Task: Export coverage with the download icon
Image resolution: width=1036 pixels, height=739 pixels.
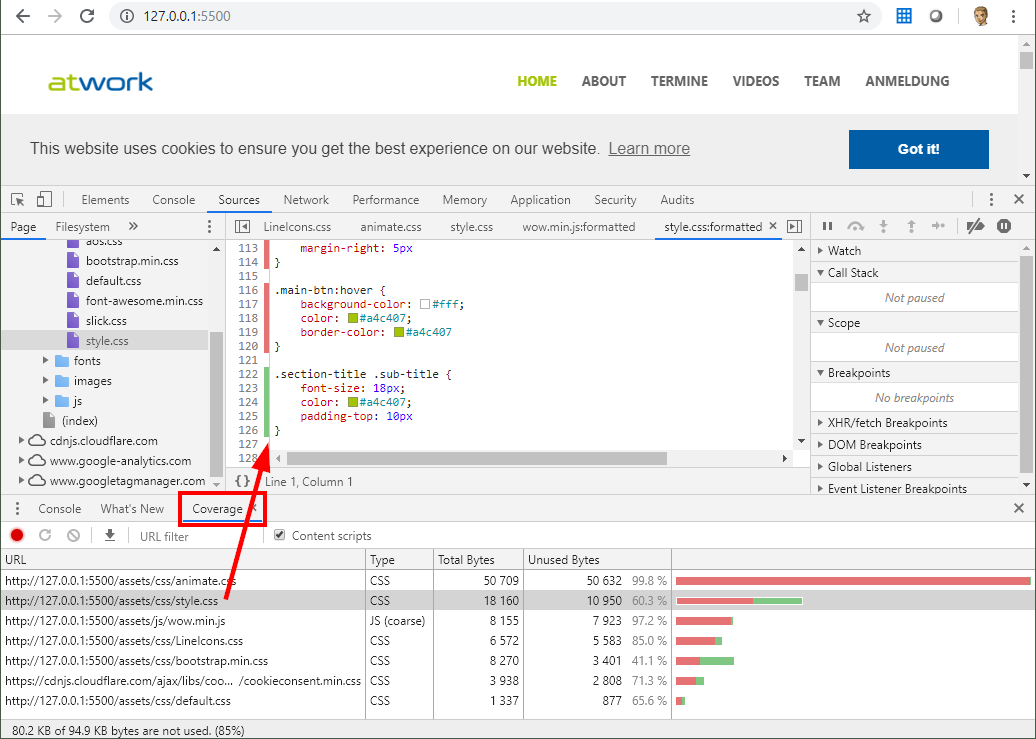Action: point(110,536)
